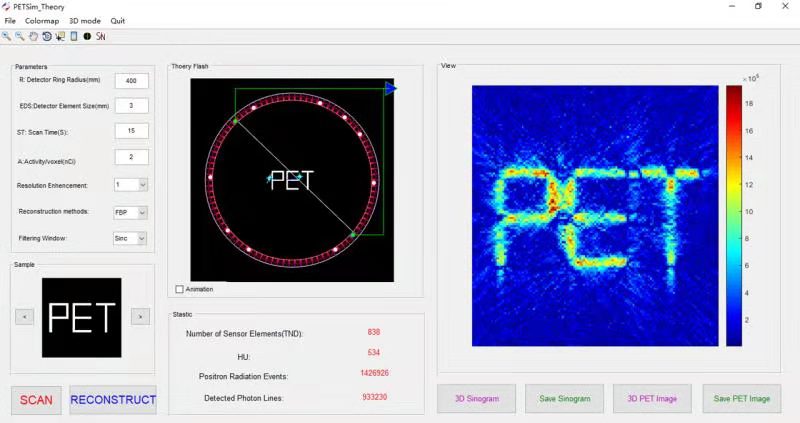The width and height of the screenshot is (800, 423).
Task: Select the Data Cursor tool
Action: pyautogui.click(x=60, y=36)
